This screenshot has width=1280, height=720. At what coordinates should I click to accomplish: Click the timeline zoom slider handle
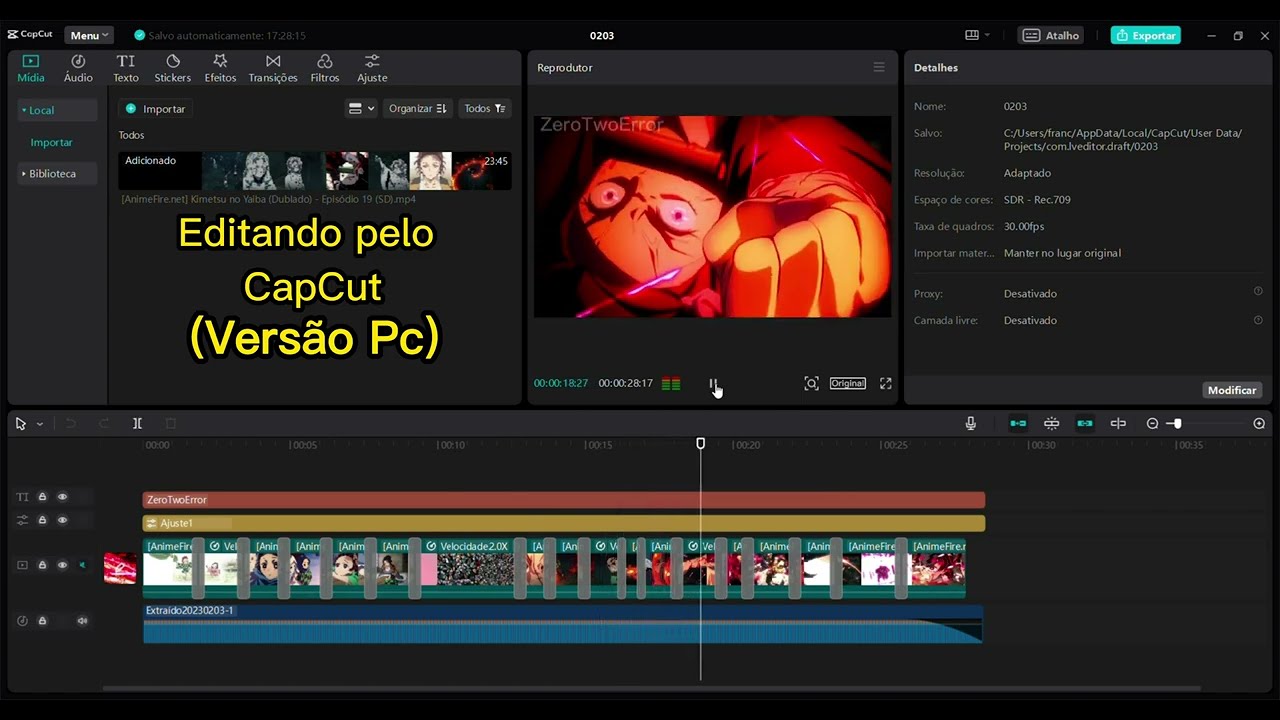click(1177, 423)
